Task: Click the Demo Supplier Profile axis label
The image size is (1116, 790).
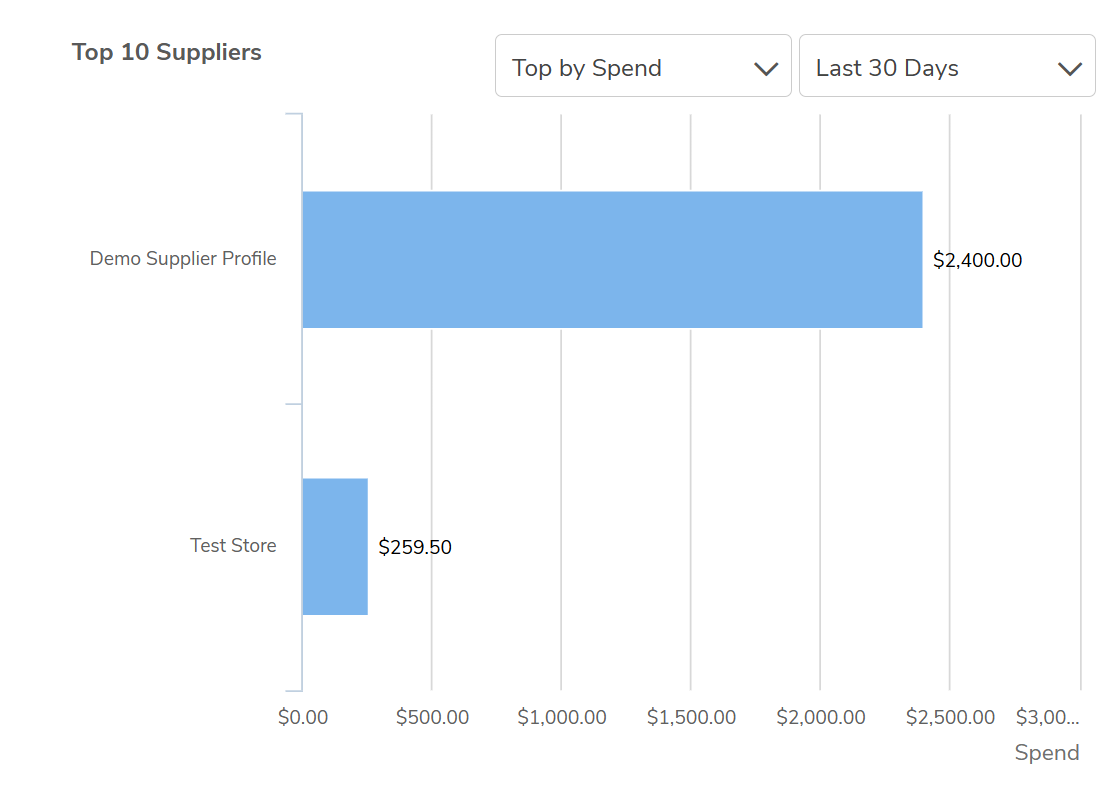Action: point(183,259)
